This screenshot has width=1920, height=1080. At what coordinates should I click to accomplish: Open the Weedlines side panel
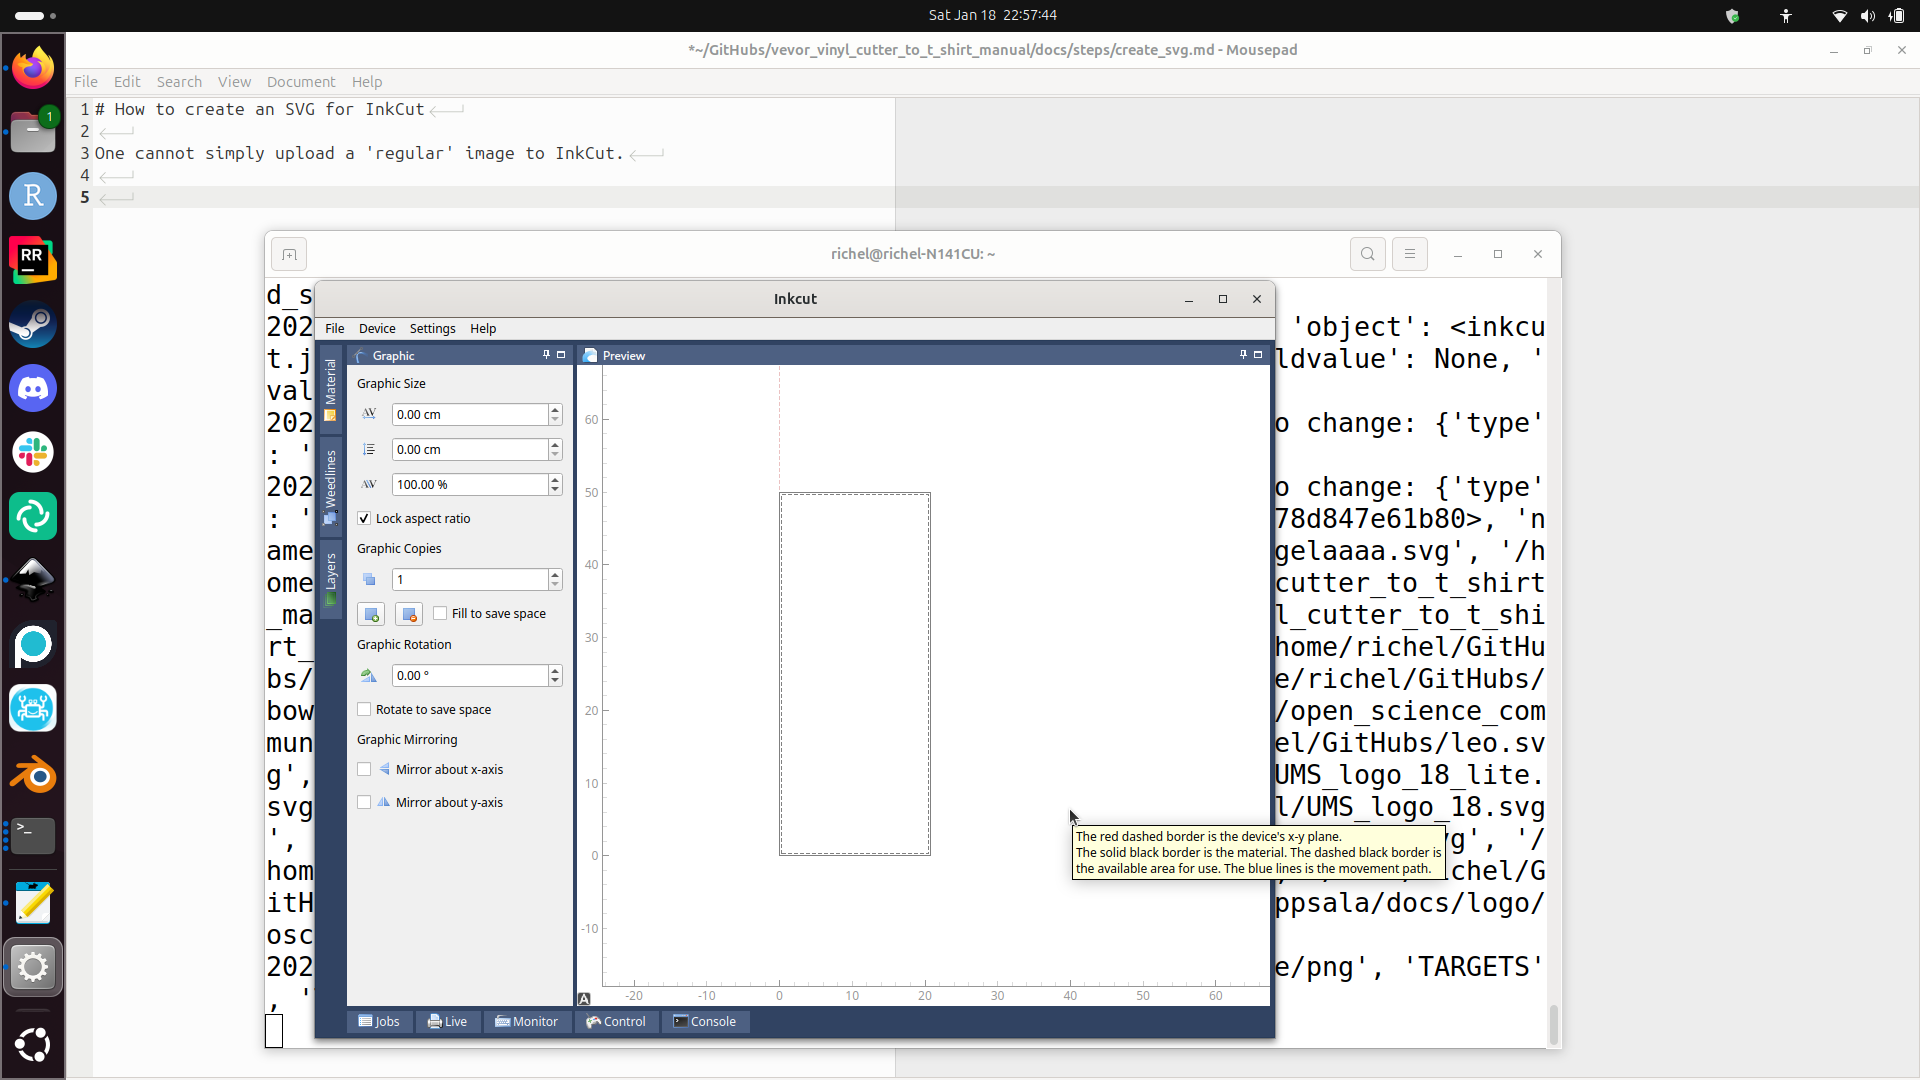pyautogui.click(x=330, y=486)
